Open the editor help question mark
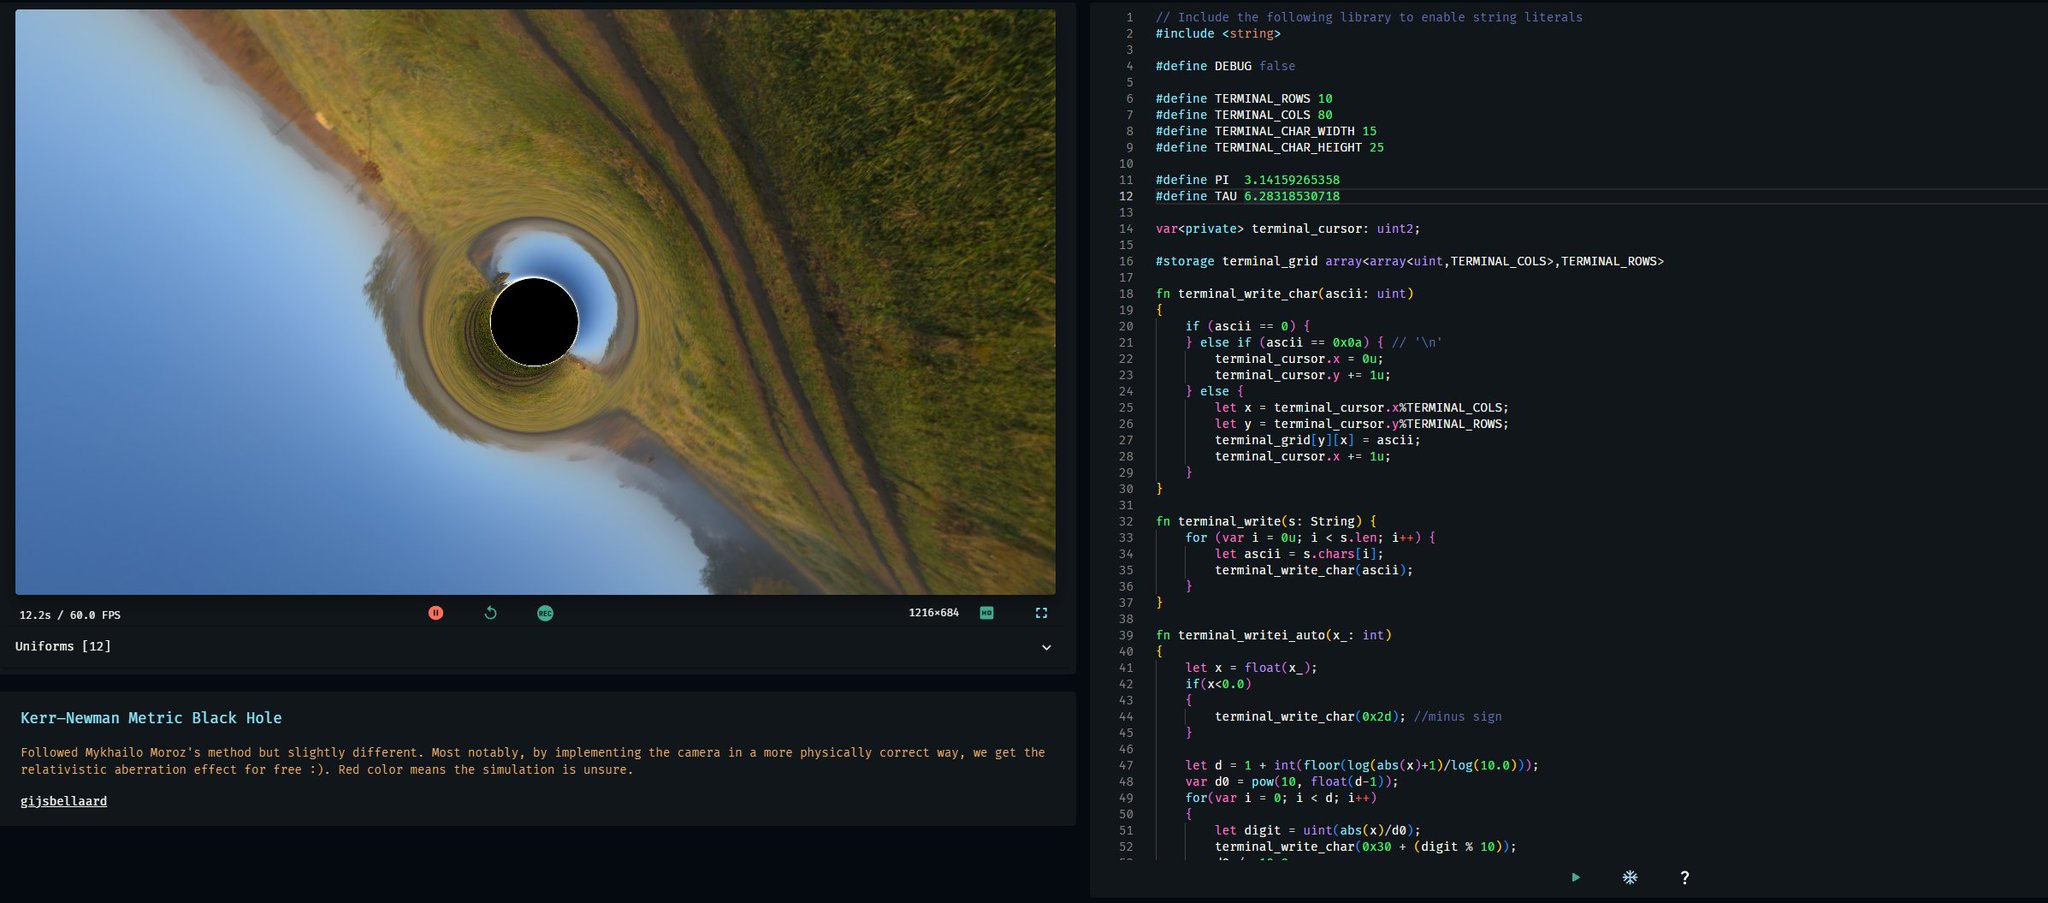The image size is (2048, 903). coord(1685,877)
